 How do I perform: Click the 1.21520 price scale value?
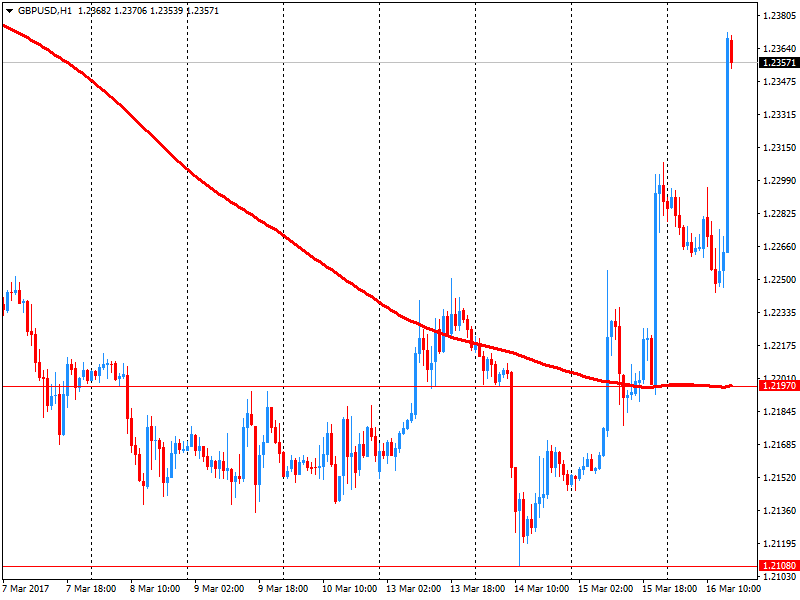click(779, 478)
